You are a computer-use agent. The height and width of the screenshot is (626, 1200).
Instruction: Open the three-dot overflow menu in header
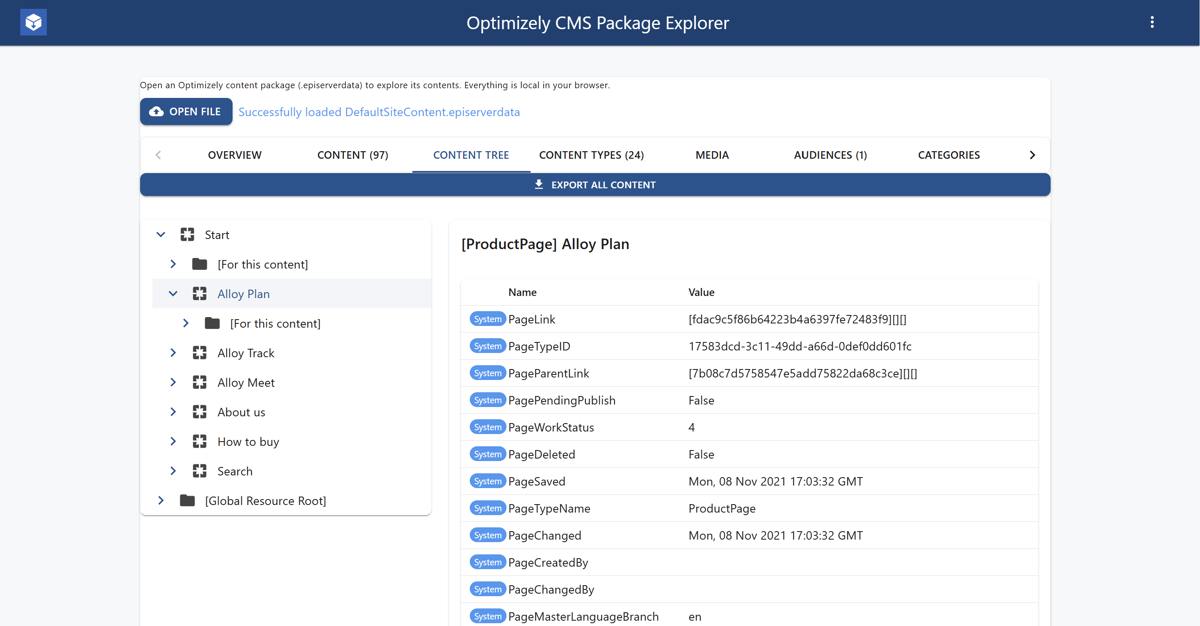[1152, 21]
